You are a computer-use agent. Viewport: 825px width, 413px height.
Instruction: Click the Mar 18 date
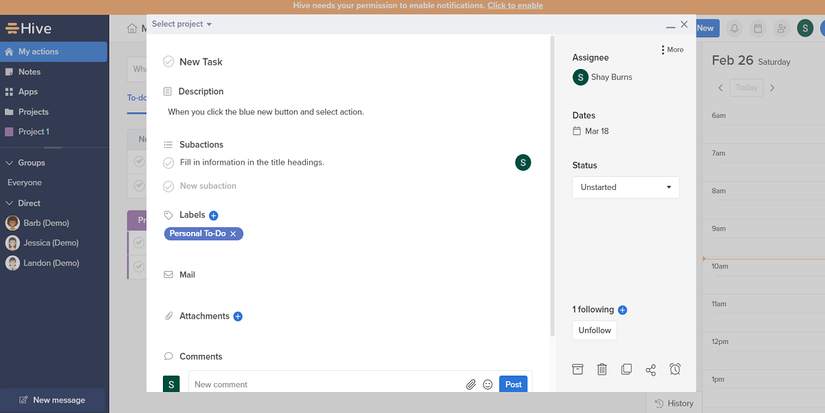click(x=597, y=131)
